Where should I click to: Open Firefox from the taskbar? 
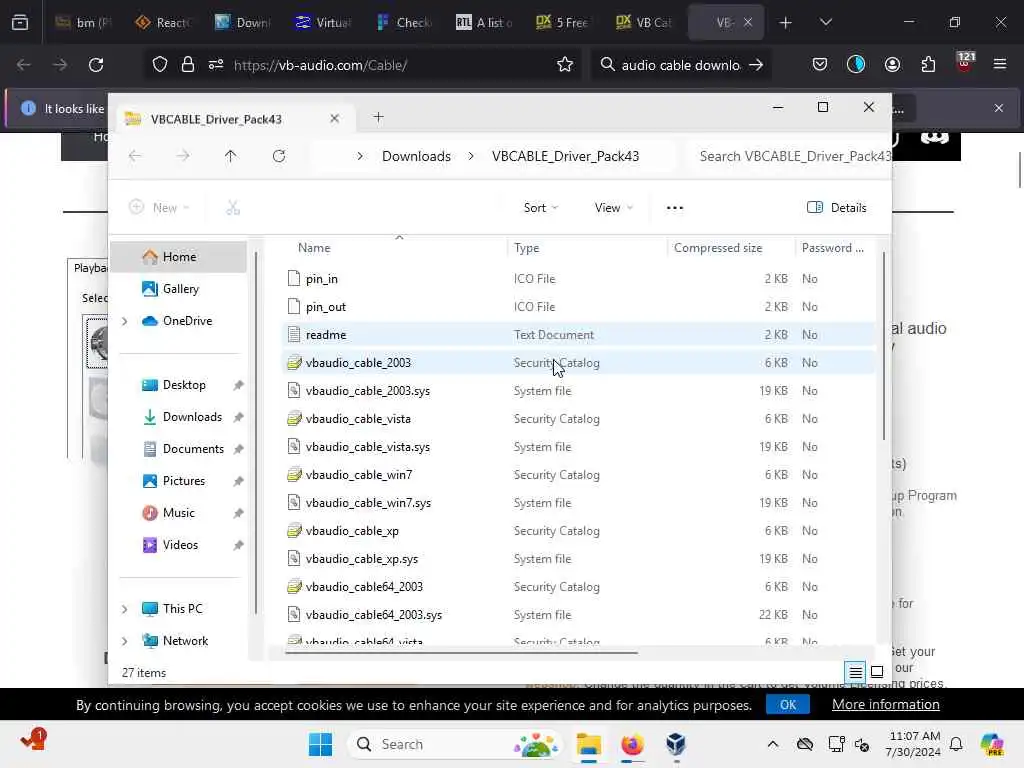(x=632, y=744)
